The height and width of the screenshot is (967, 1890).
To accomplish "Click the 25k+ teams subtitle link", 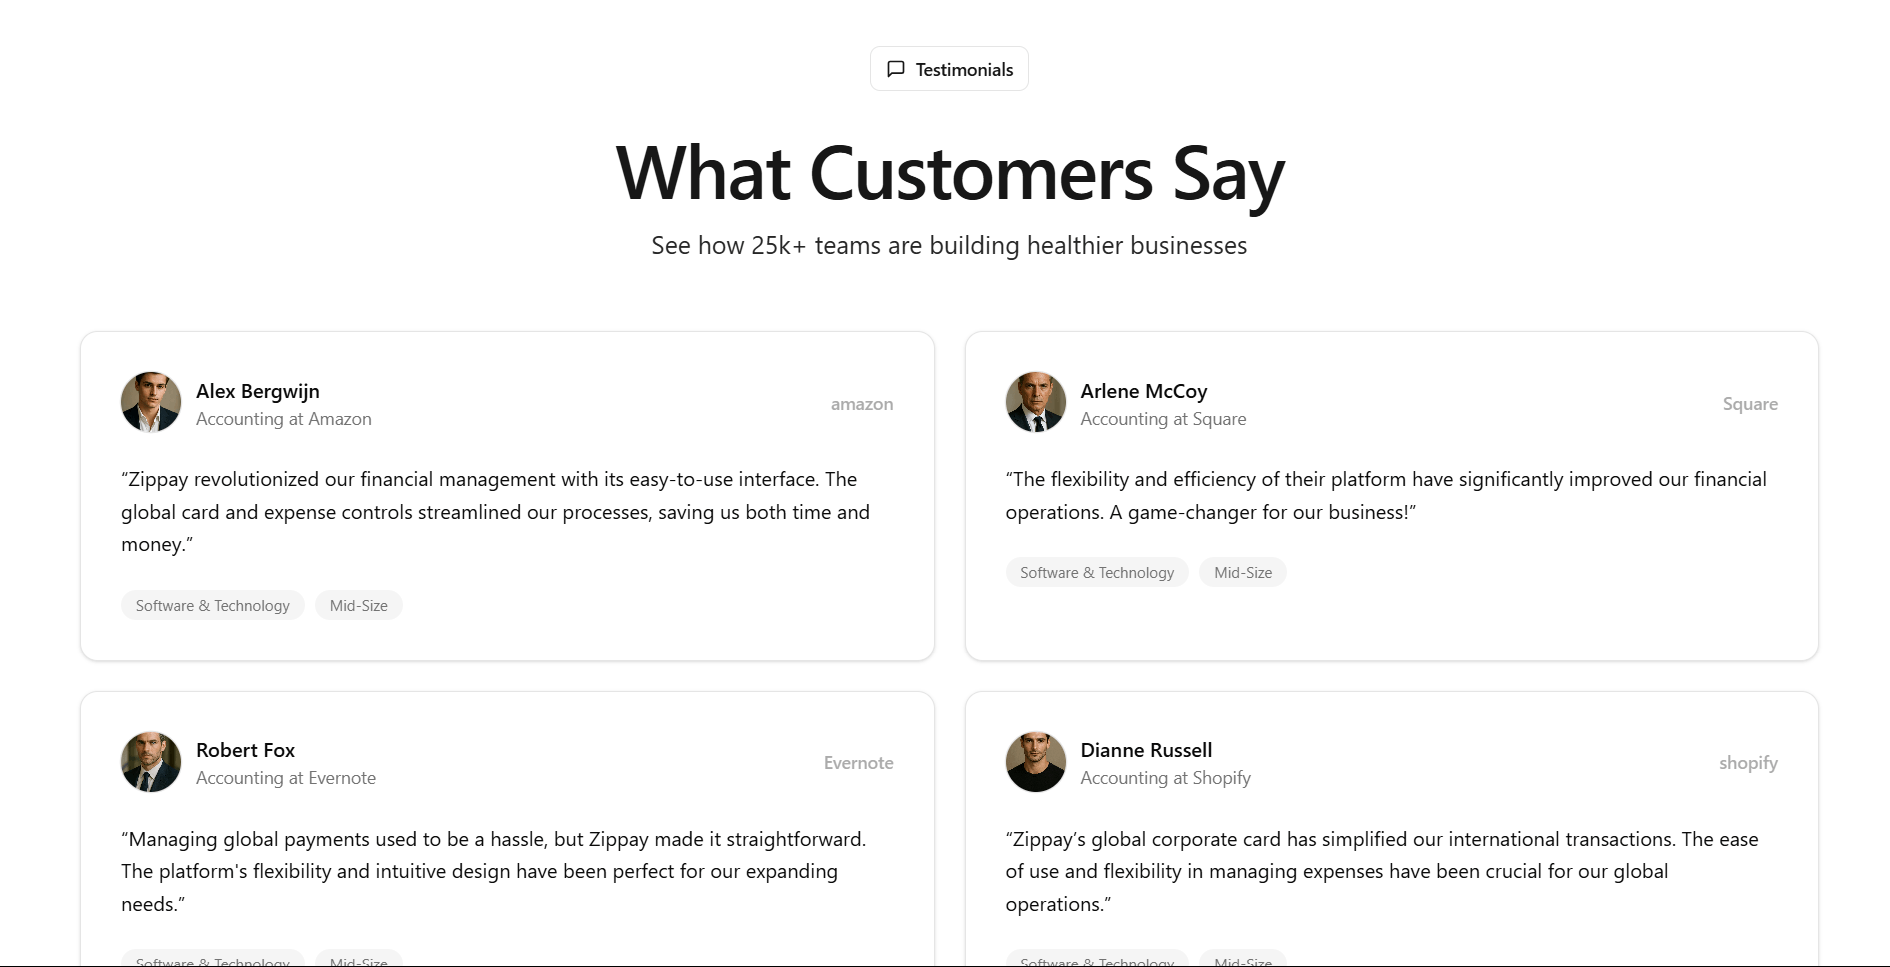I will tap(948, 244).
